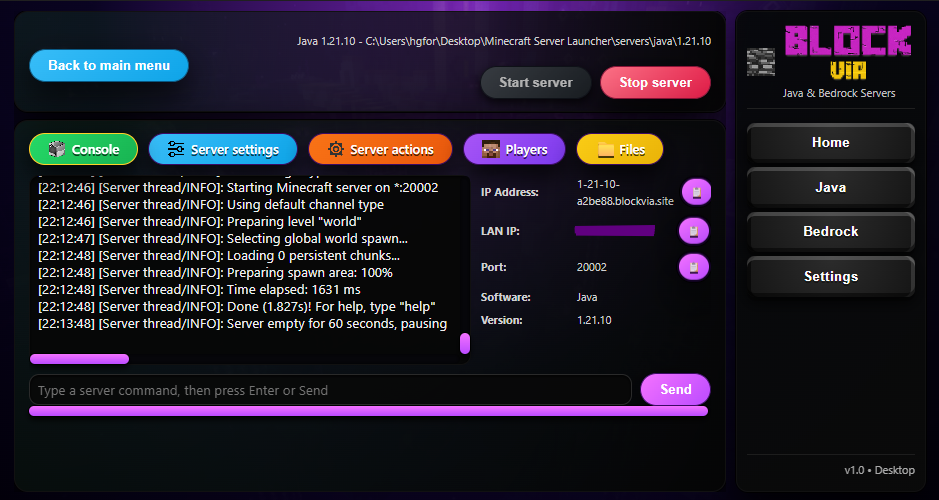Viewport: 939px width, 500px height.
Task: Click the Software value Java
Action: point(587,297)
